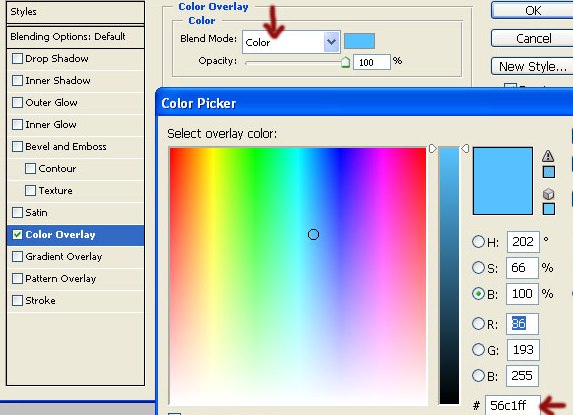Click the saturation field showing 66
The image size is (573, 415).
(522, 268)
